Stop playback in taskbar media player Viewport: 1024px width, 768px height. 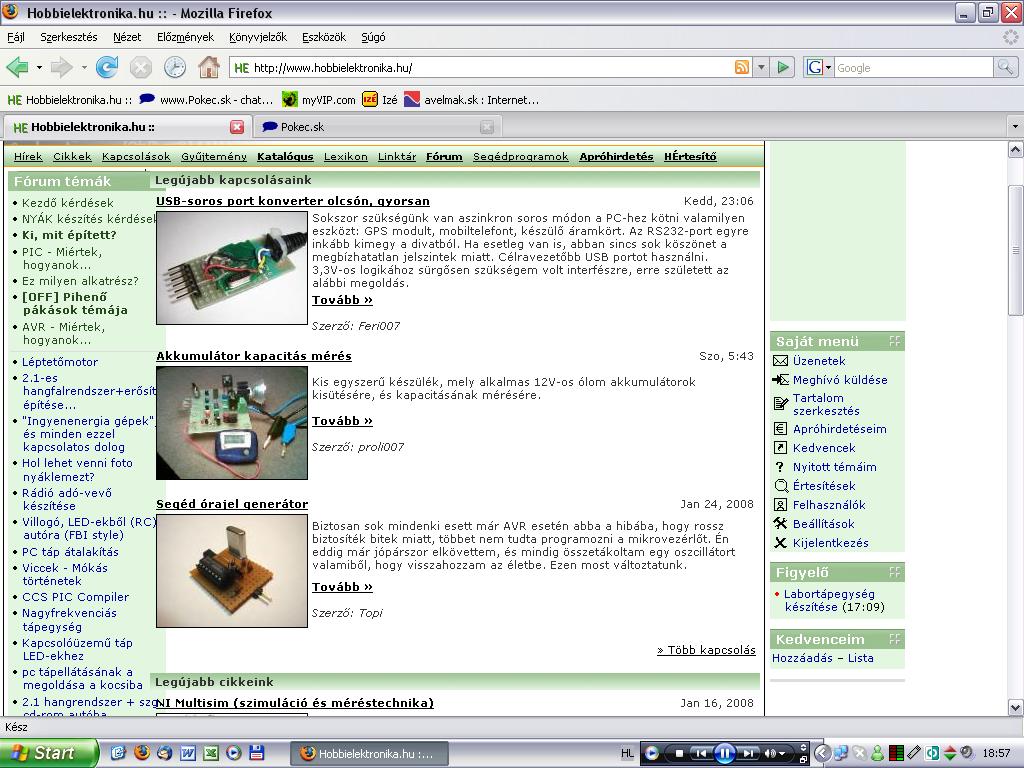pyautogui.click(x=679, y=754)
